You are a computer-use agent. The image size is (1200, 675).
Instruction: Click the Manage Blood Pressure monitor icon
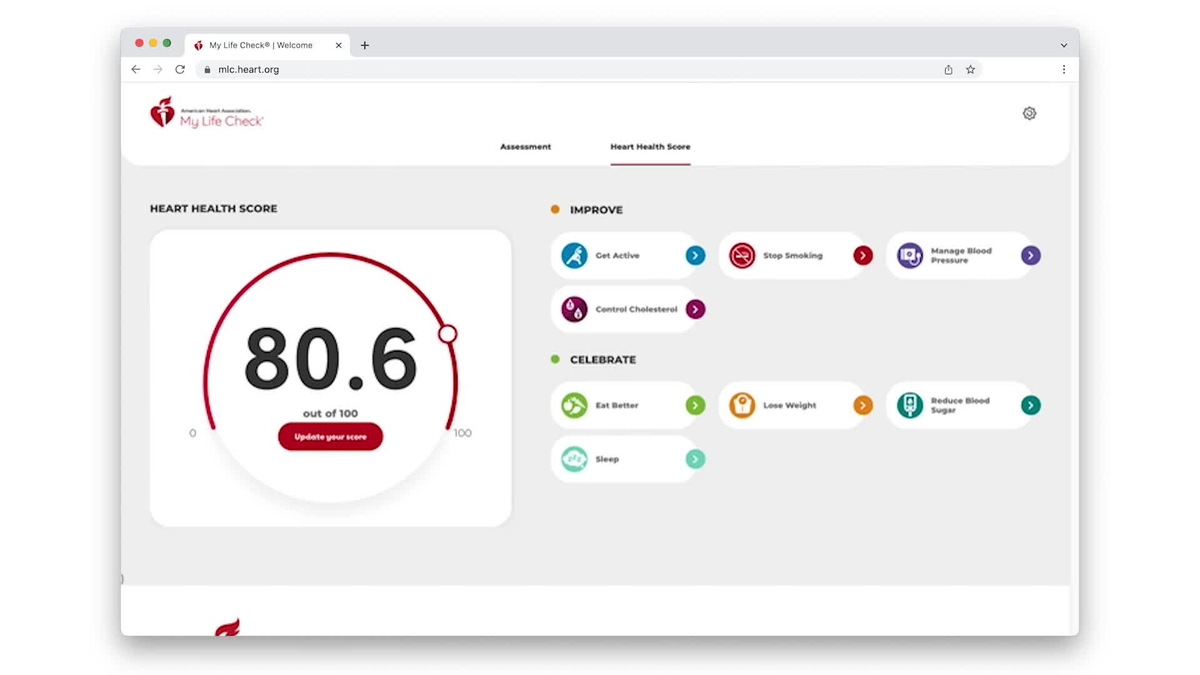(910, 255)
